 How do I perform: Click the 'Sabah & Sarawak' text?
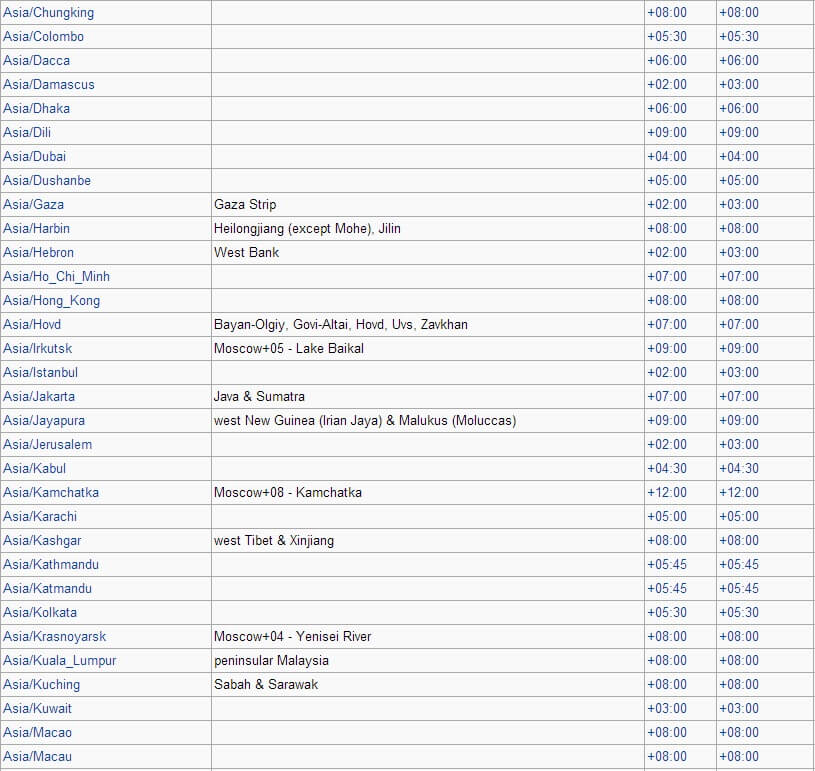(x=266, y=684)
